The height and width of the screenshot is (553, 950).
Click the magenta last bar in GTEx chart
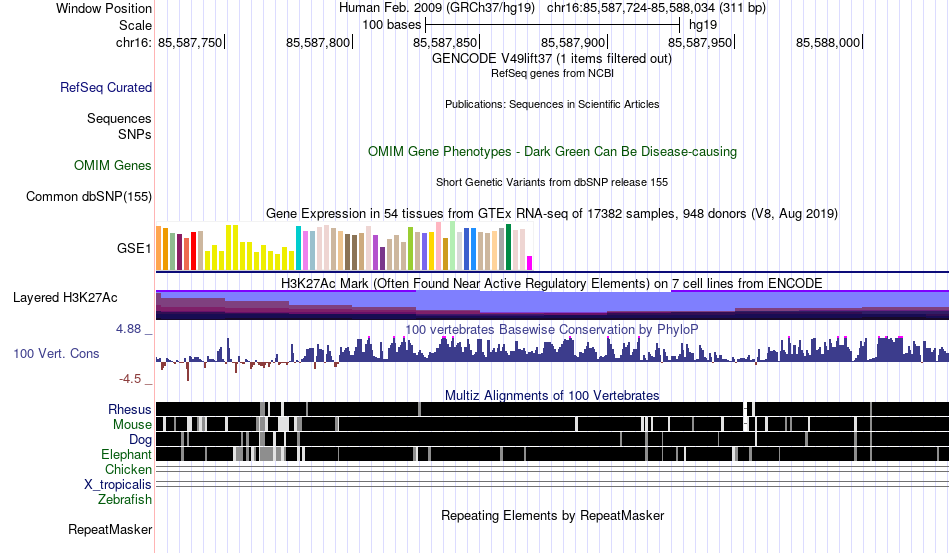click(530, 263)
